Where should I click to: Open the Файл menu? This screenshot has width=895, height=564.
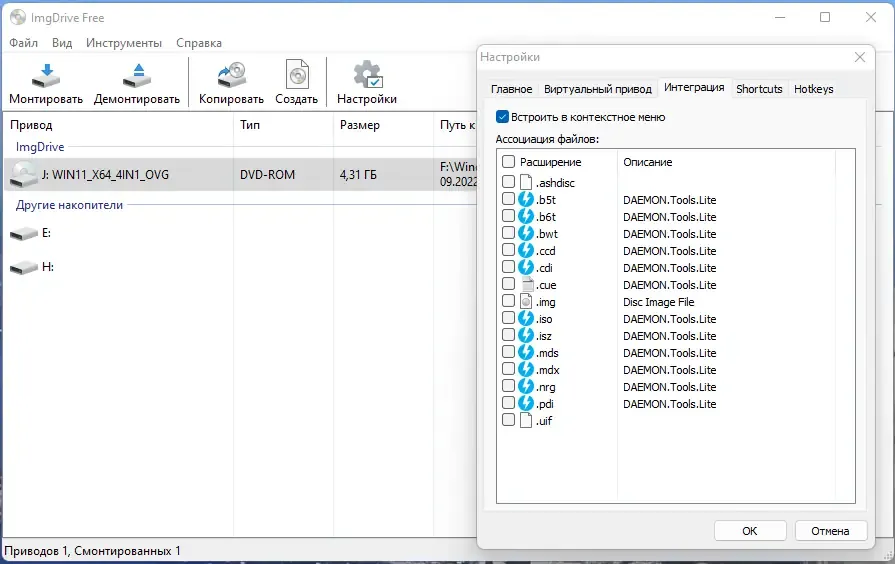[23, 43]
